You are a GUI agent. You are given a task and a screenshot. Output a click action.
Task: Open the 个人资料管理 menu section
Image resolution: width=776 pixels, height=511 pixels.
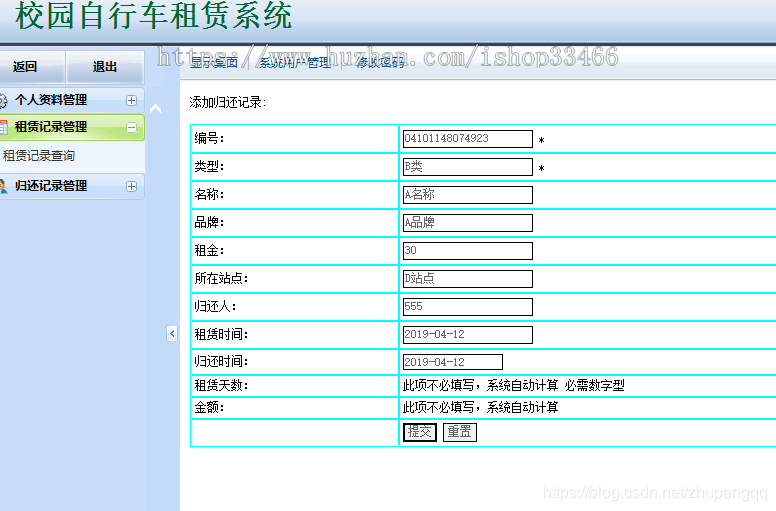click(72, 100)
